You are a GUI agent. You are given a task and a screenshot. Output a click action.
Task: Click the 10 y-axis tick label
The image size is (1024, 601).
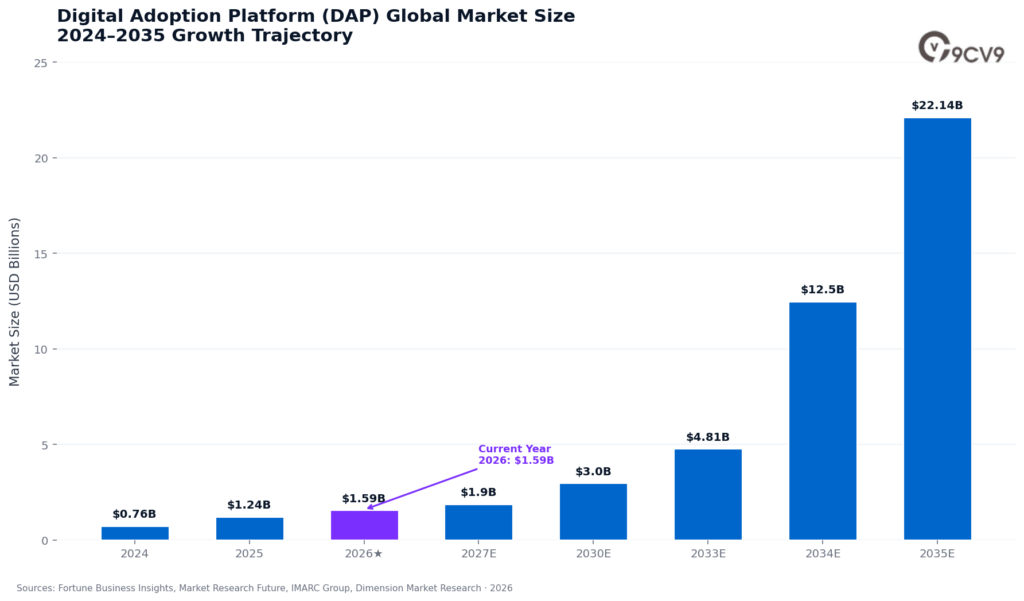coord(40,349)
